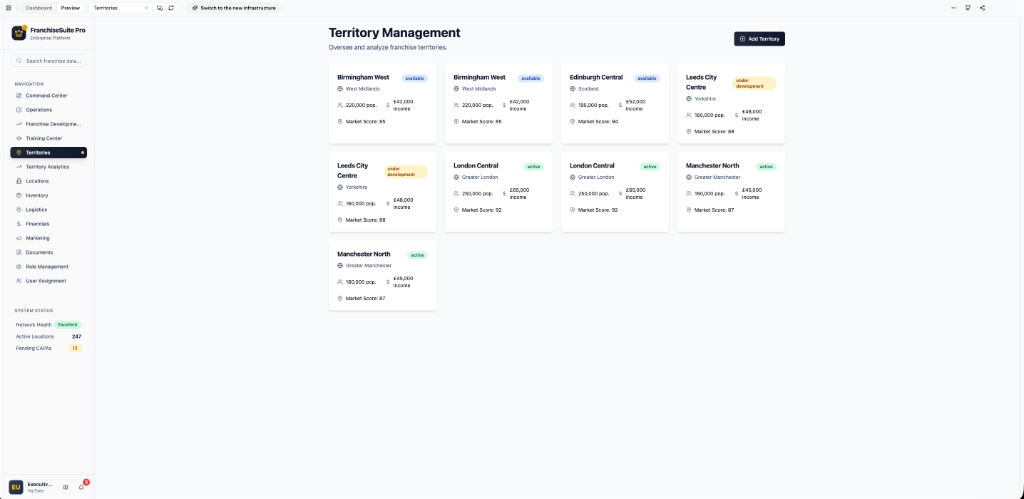Click the refresh preview icon
Image resolution: width=1024 pixels, height=499 pixels.
tap(171, 8)
